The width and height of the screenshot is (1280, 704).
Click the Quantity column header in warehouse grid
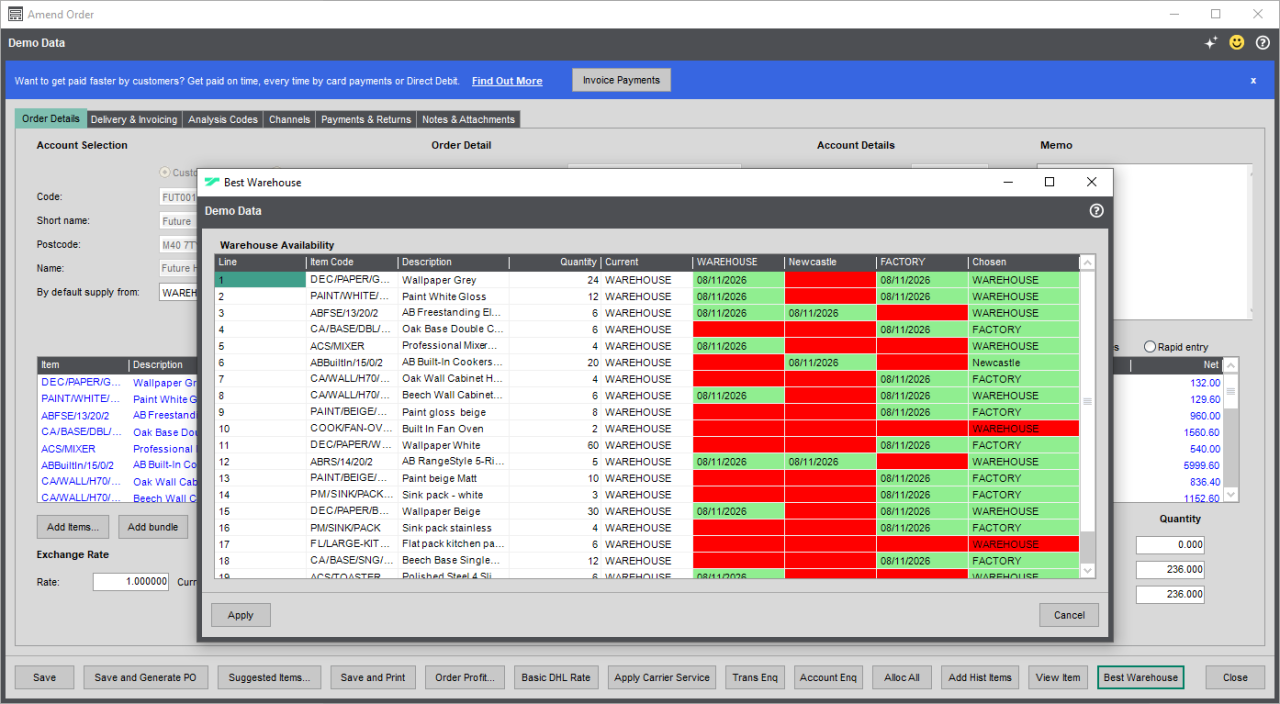(554, 262)
